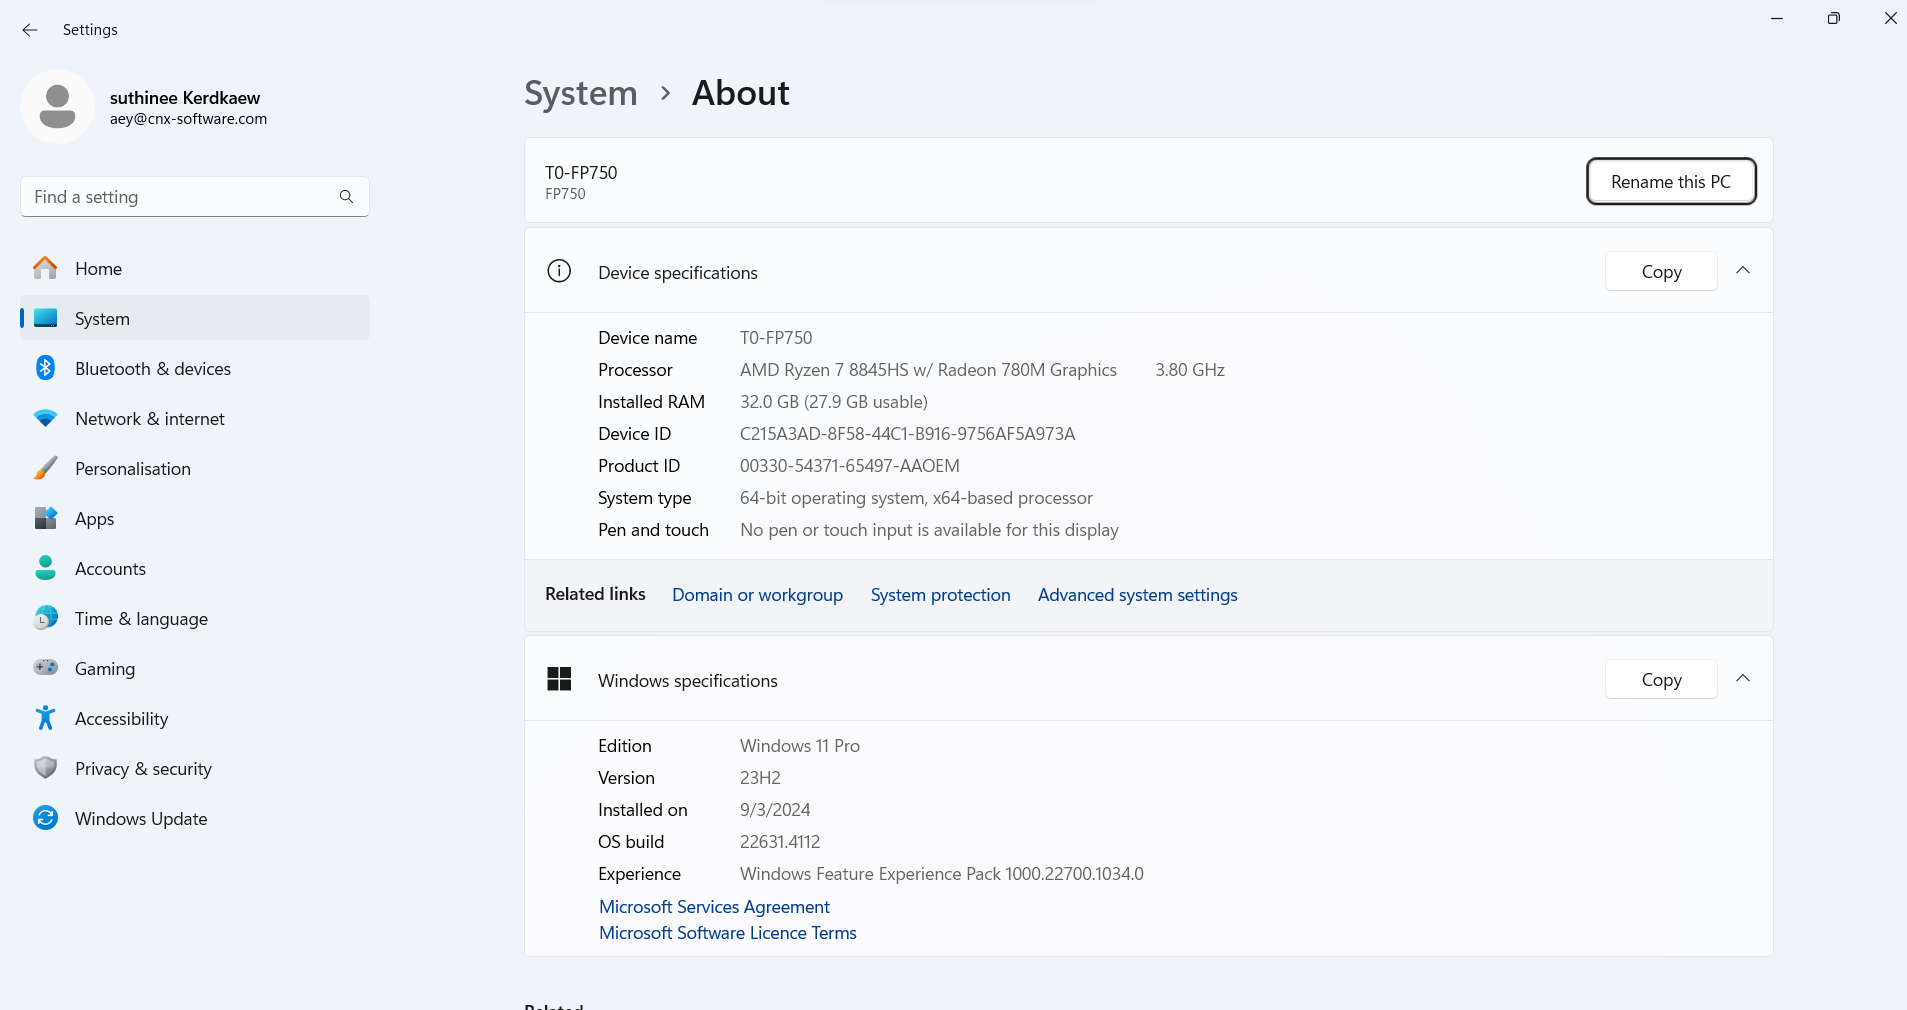Click the search magnifier icon
This screenshot has height=1010, width=1907.
[346, 197]
